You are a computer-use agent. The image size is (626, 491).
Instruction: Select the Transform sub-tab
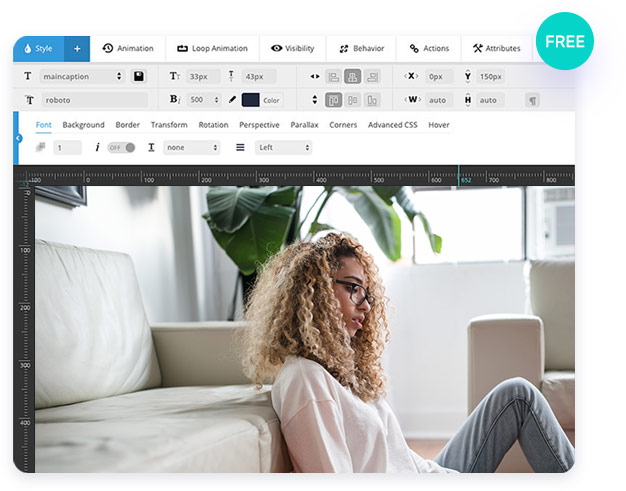coord(169,125)
